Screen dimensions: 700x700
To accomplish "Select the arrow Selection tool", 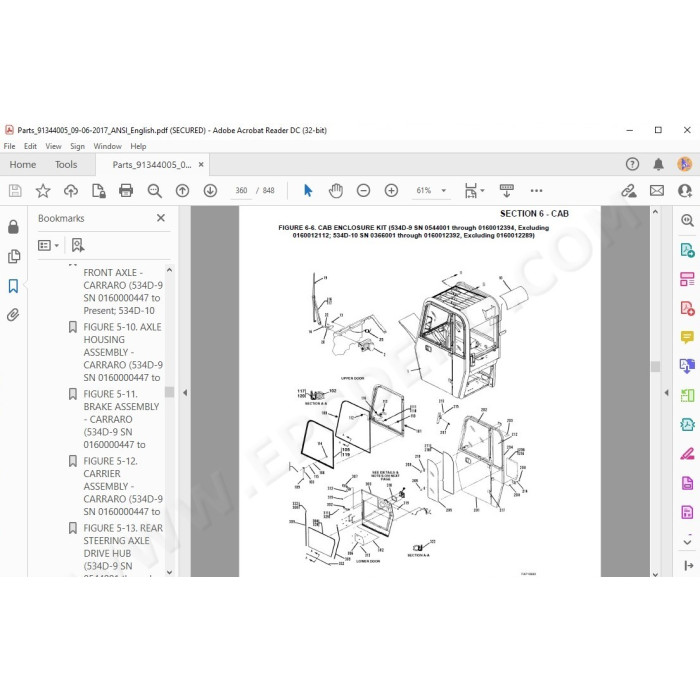I will pos(308,191).
